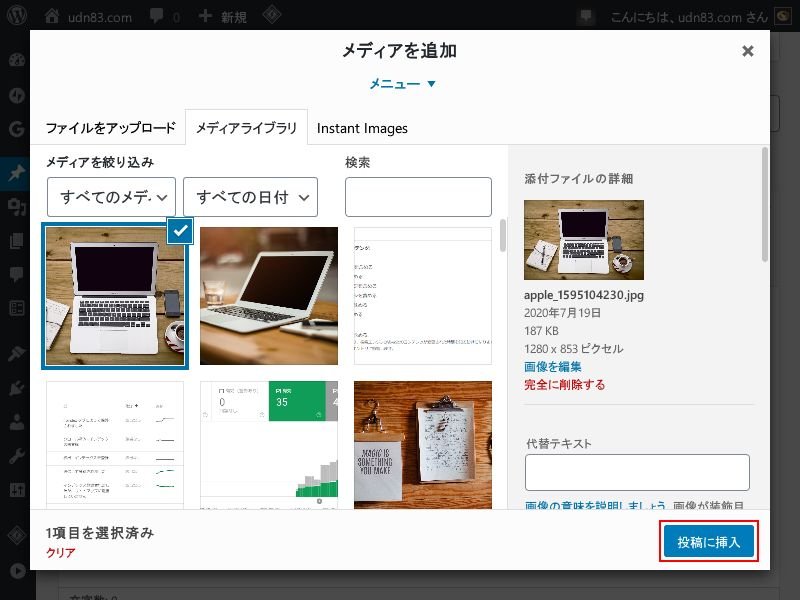Click the media grid scrollbar
This screenshot has height=600, width=800.
tap(503, 235)
